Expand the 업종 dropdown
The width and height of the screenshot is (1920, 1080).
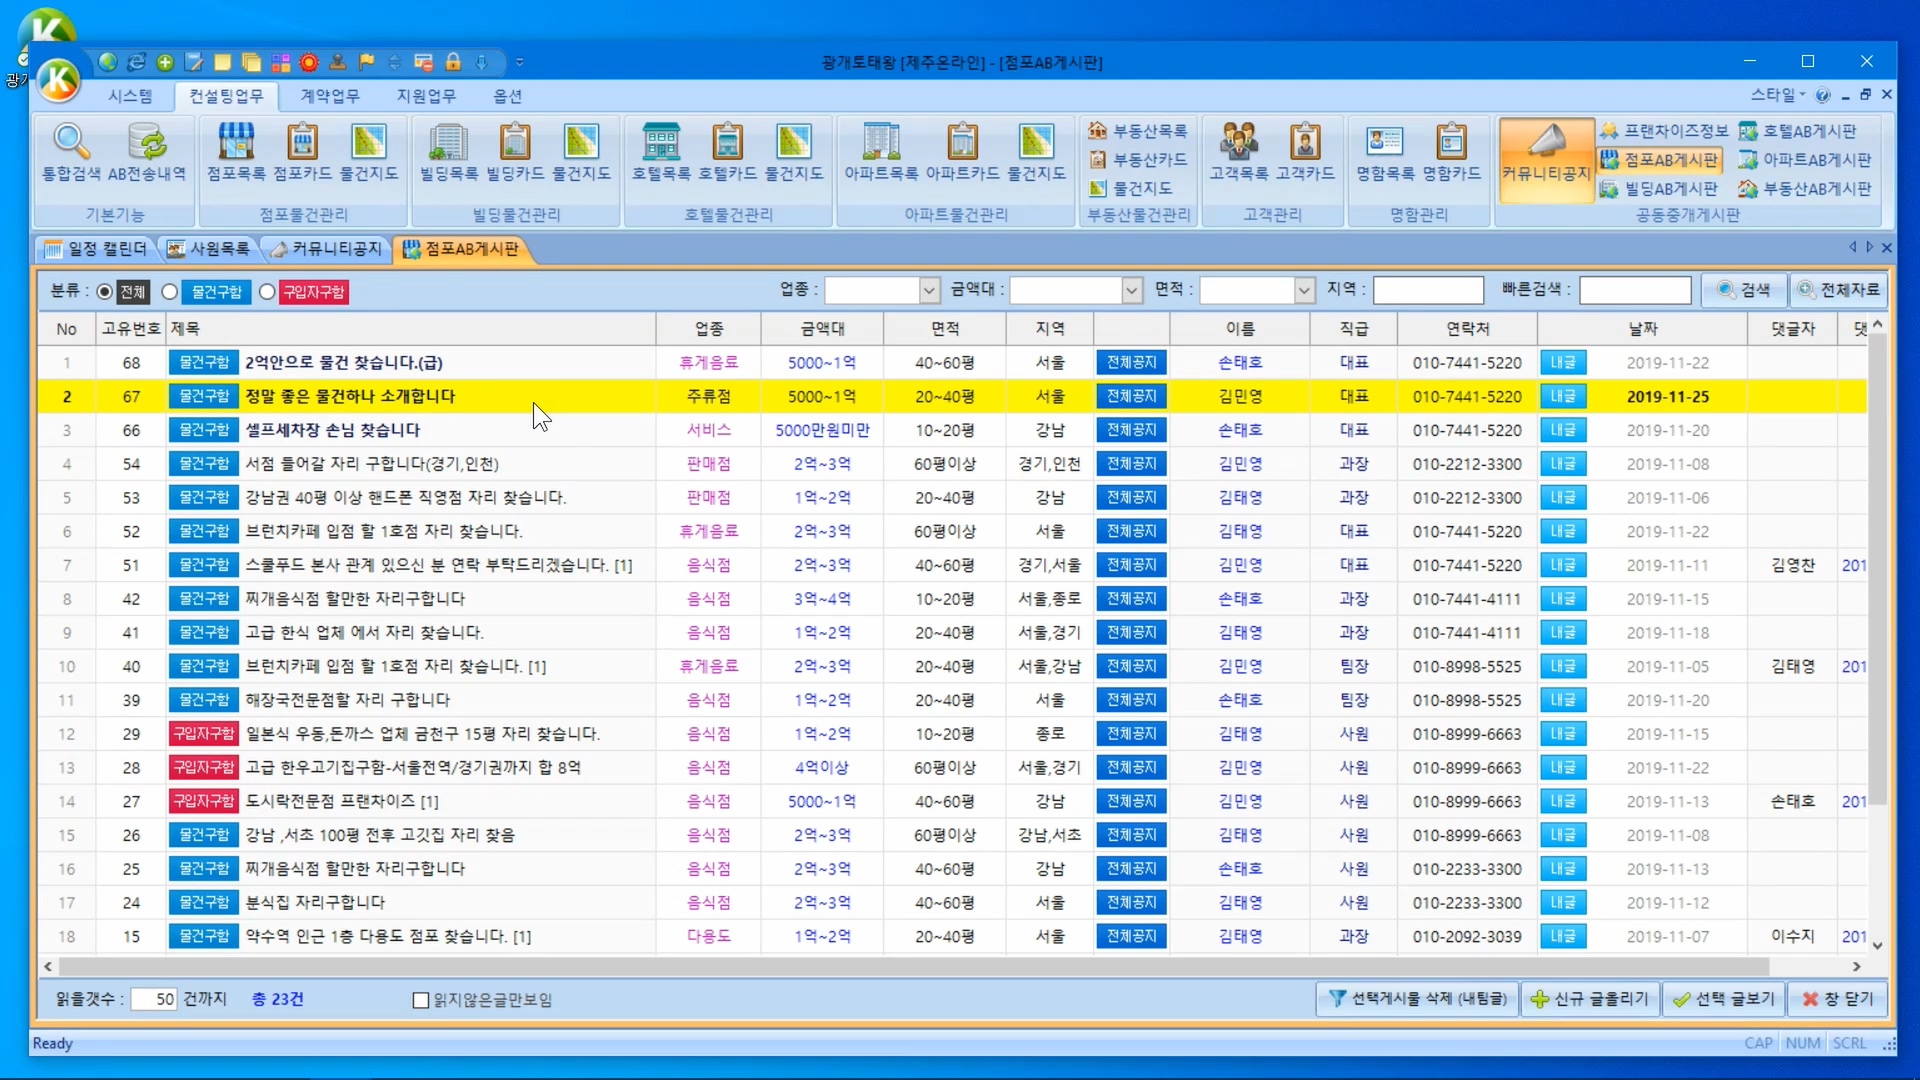[x=929, y=290]
